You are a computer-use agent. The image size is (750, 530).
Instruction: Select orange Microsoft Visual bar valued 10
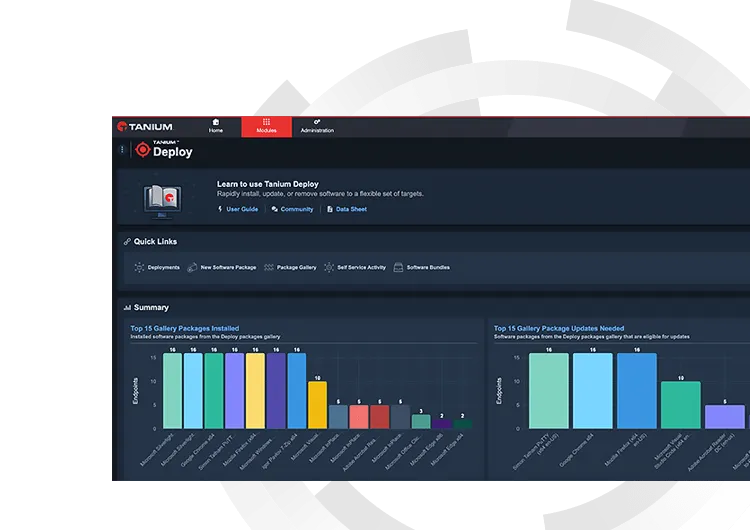[x=318, y=405]
